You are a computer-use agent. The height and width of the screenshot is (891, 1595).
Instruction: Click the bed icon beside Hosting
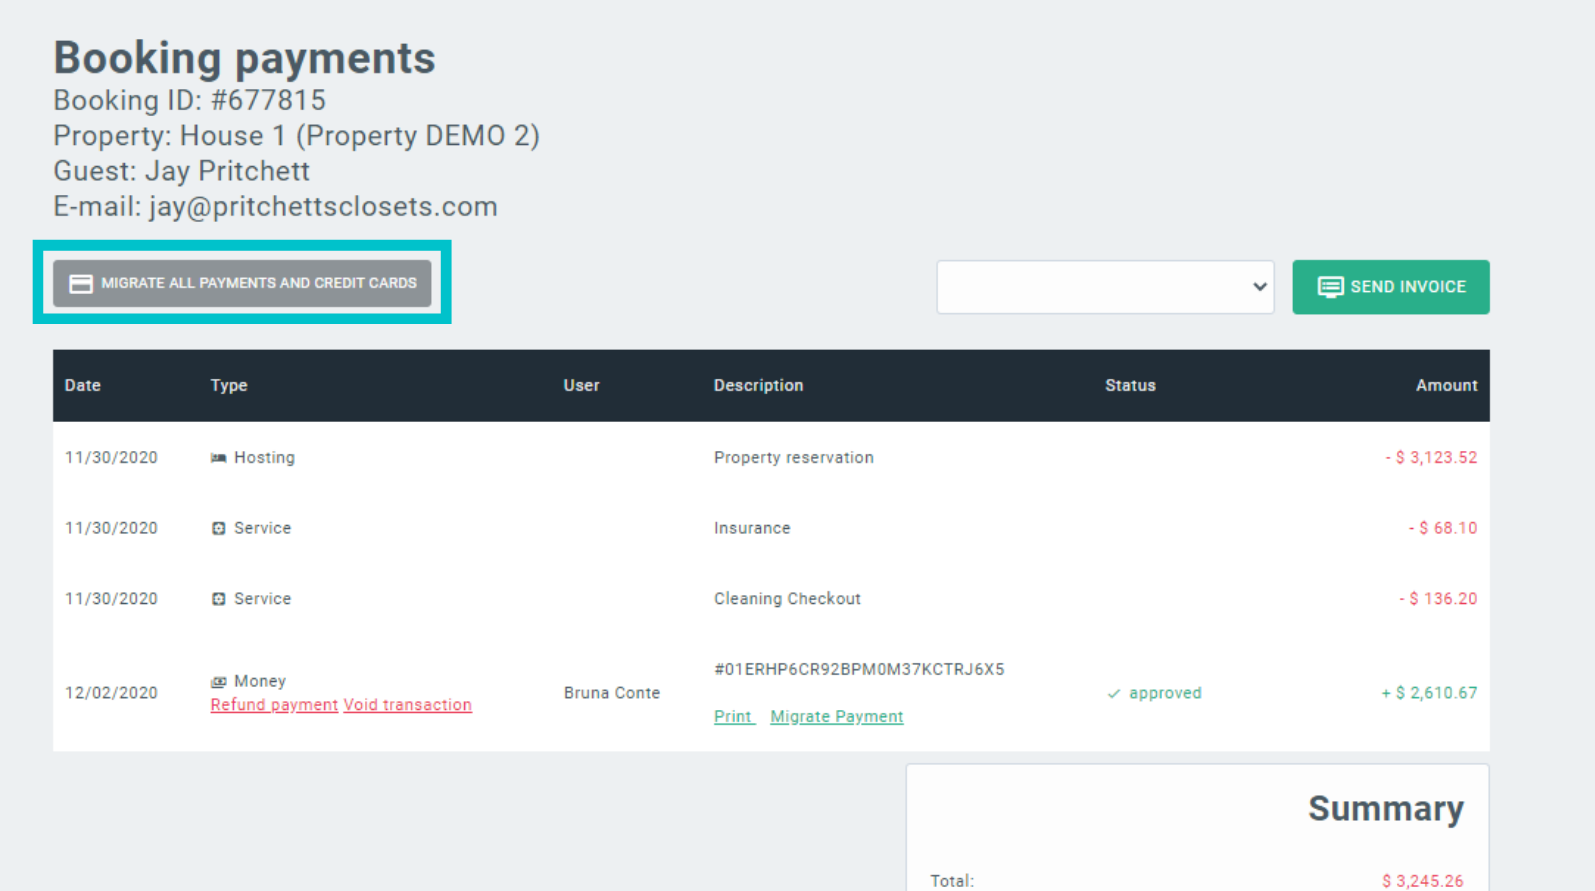(x=218, y=458)
